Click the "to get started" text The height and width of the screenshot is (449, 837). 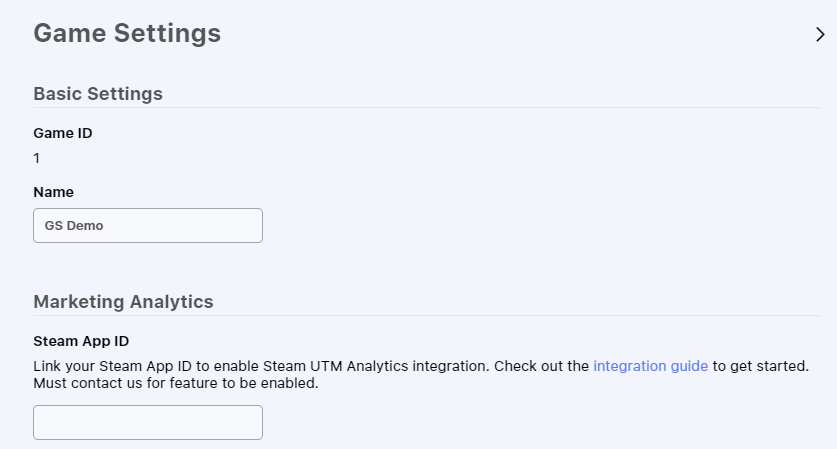(758, 366)
